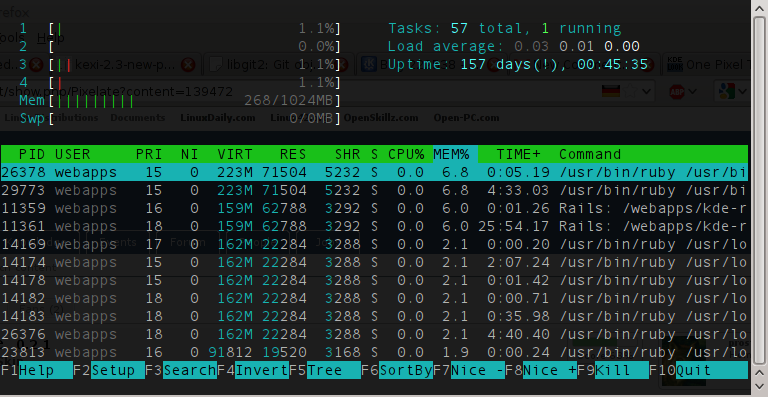The image size is (768, 397).
Task: Select process row with PID 14178
Action: pyautogui.click(x=375, y=280)
